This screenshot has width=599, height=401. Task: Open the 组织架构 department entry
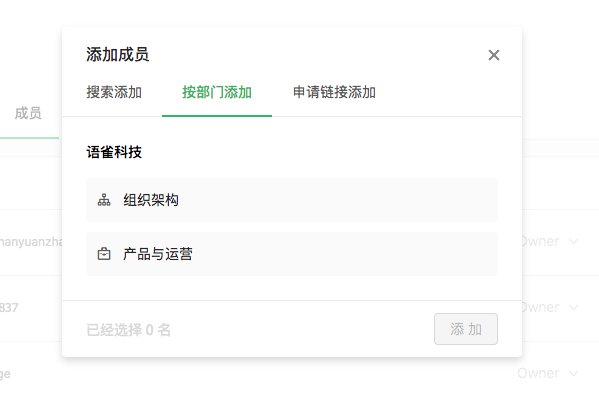pyautogui.click(x=292, y=200)
